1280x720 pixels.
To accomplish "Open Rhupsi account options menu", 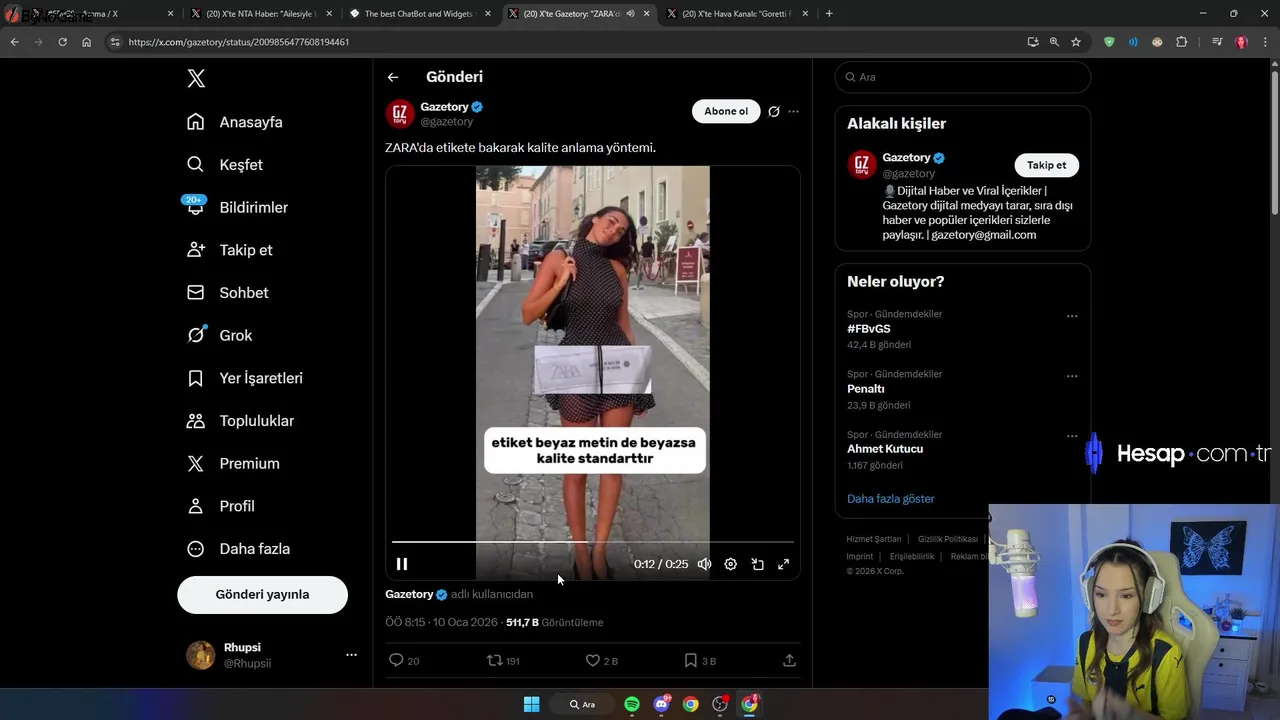I will pyautogui.click(x=351, y=655).
